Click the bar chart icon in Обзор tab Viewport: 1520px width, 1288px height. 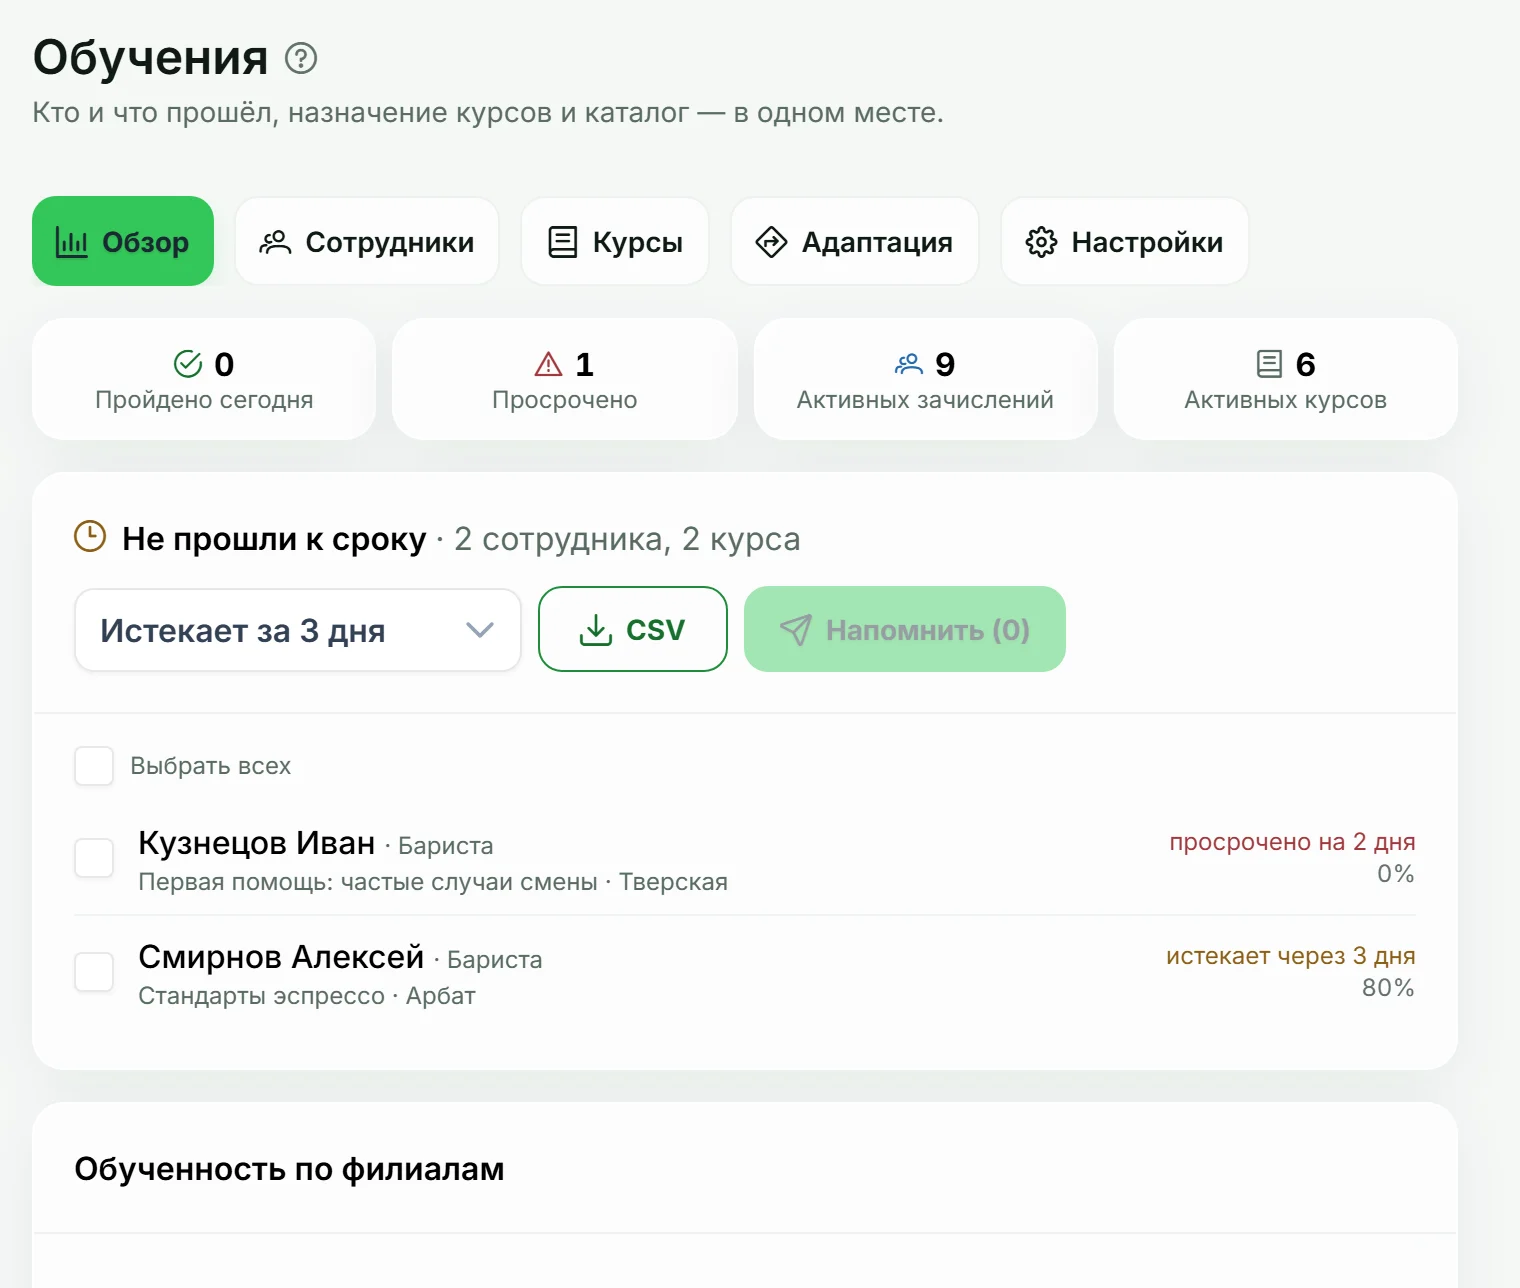[x=71, y=242]
